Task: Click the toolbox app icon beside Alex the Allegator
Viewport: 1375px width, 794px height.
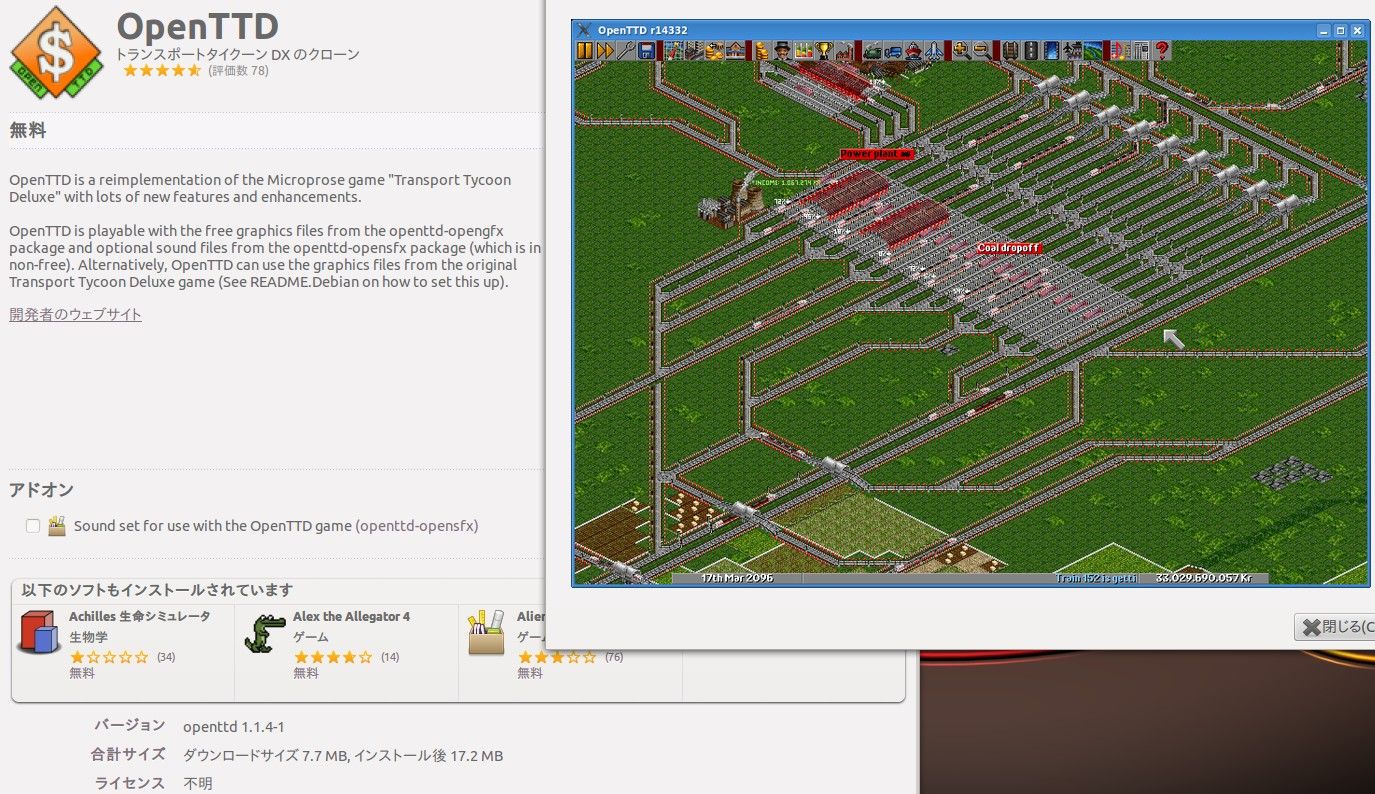Action: coord(487,632)
